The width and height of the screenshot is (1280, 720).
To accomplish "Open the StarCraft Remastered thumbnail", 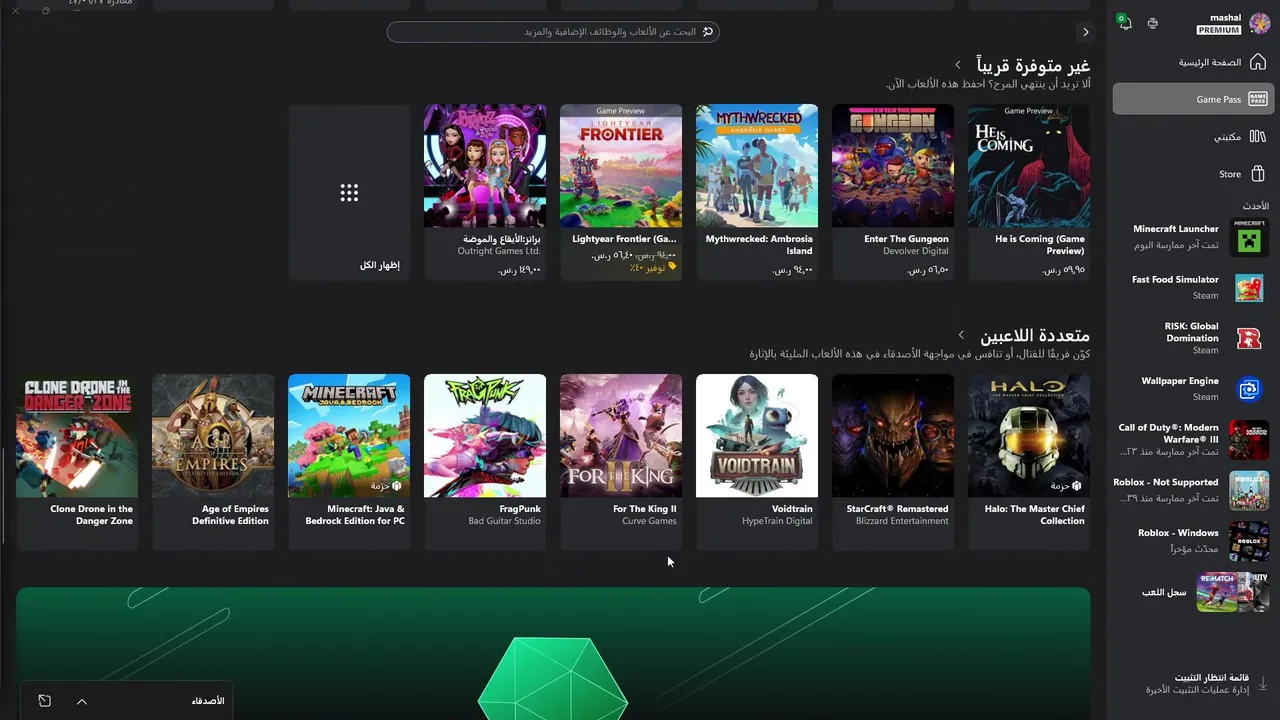I will (893, 436).
